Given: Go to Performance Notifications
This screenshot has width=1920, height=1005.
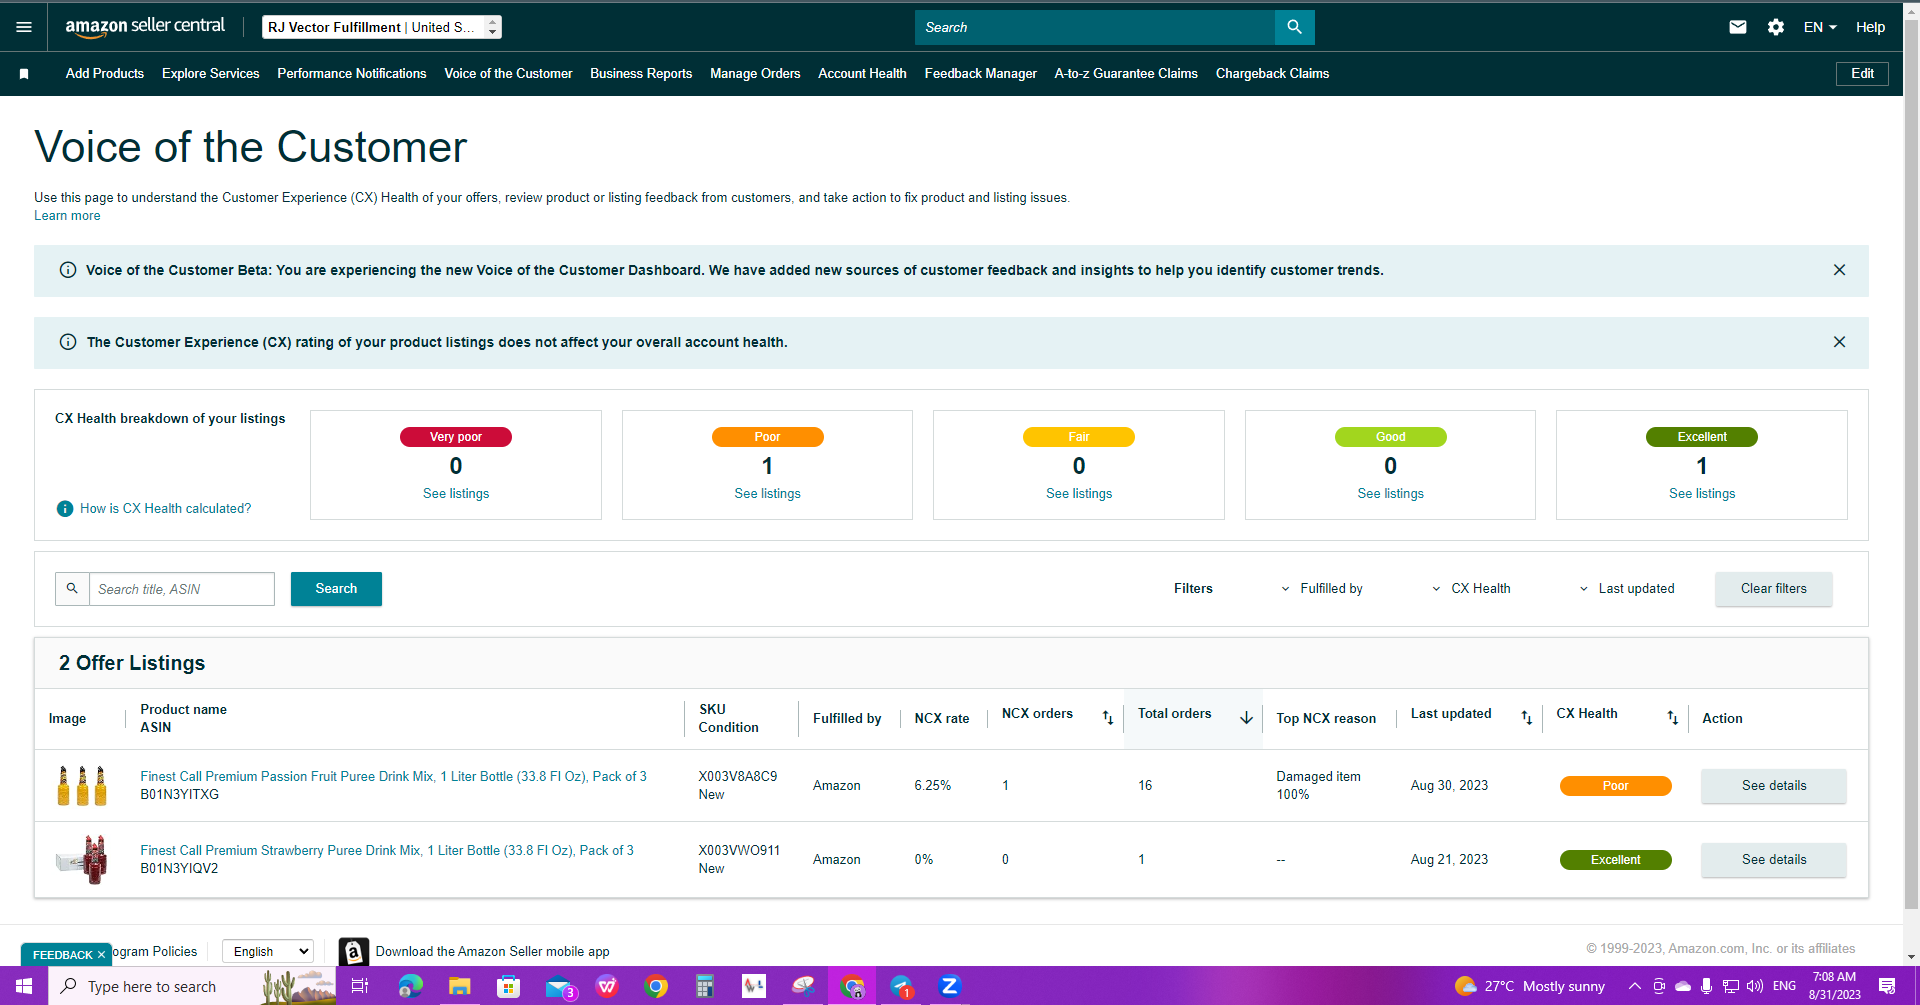Looking at the screenshot, I should click(352, 74).
